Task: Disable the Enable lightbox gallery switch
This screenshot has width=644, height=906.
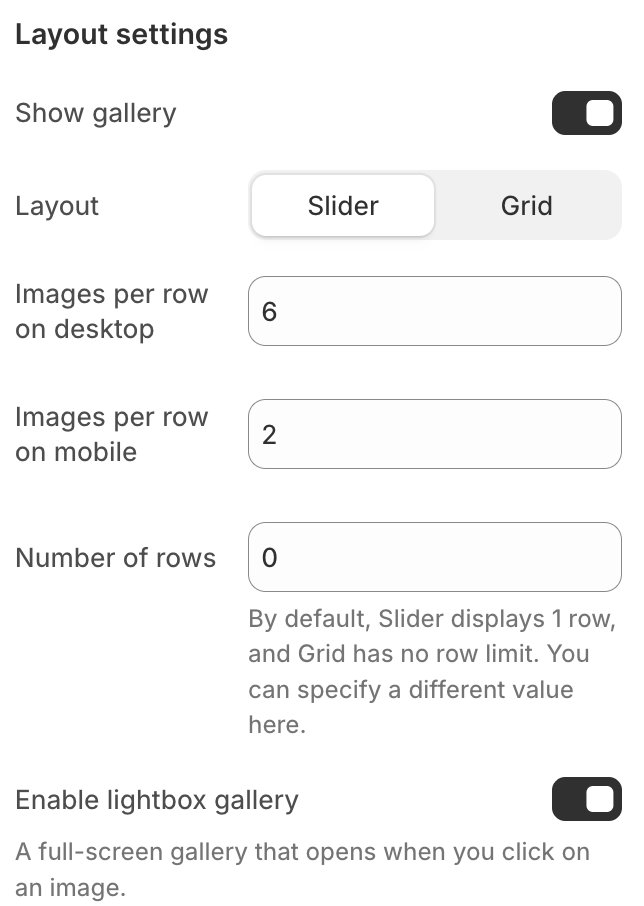Action: pos(586,799)
